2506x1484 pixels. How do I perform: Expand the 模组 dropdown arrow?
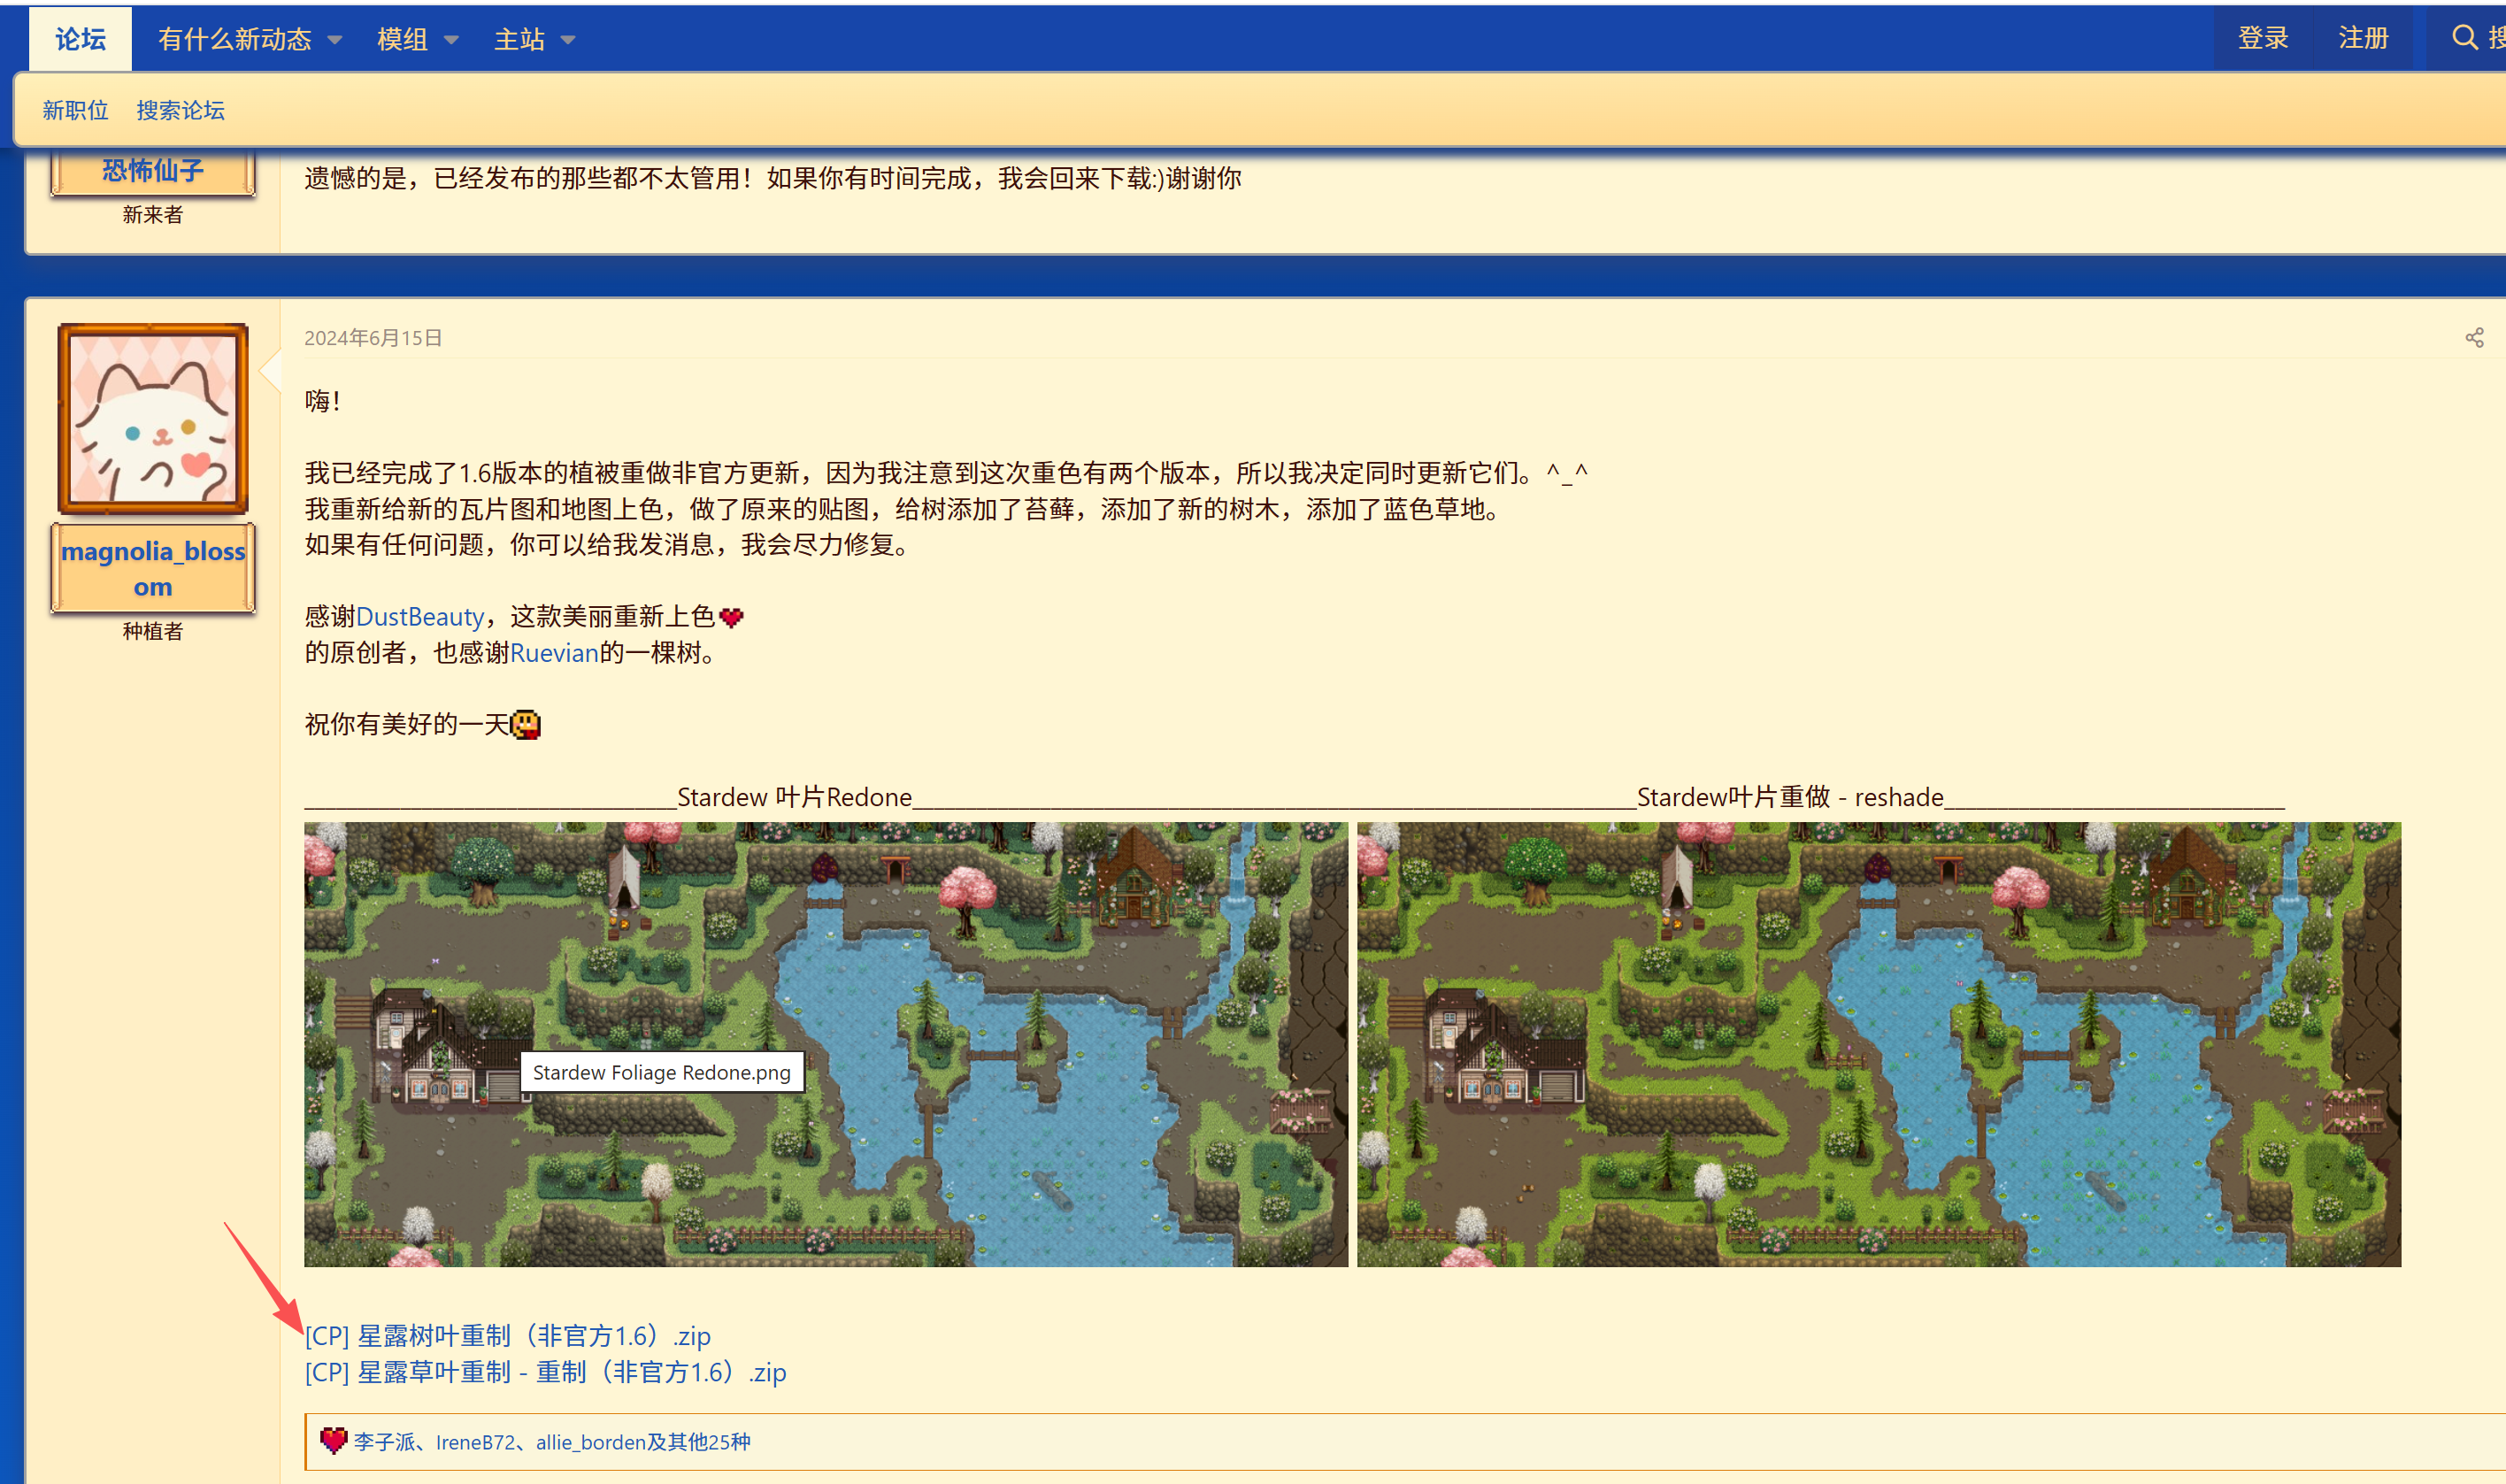451,40
